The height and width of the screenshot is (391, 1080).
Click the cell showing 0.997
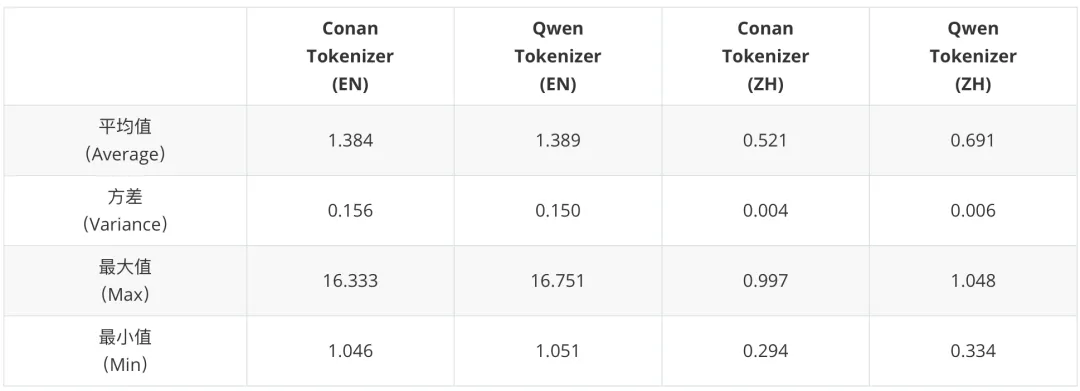765,281
